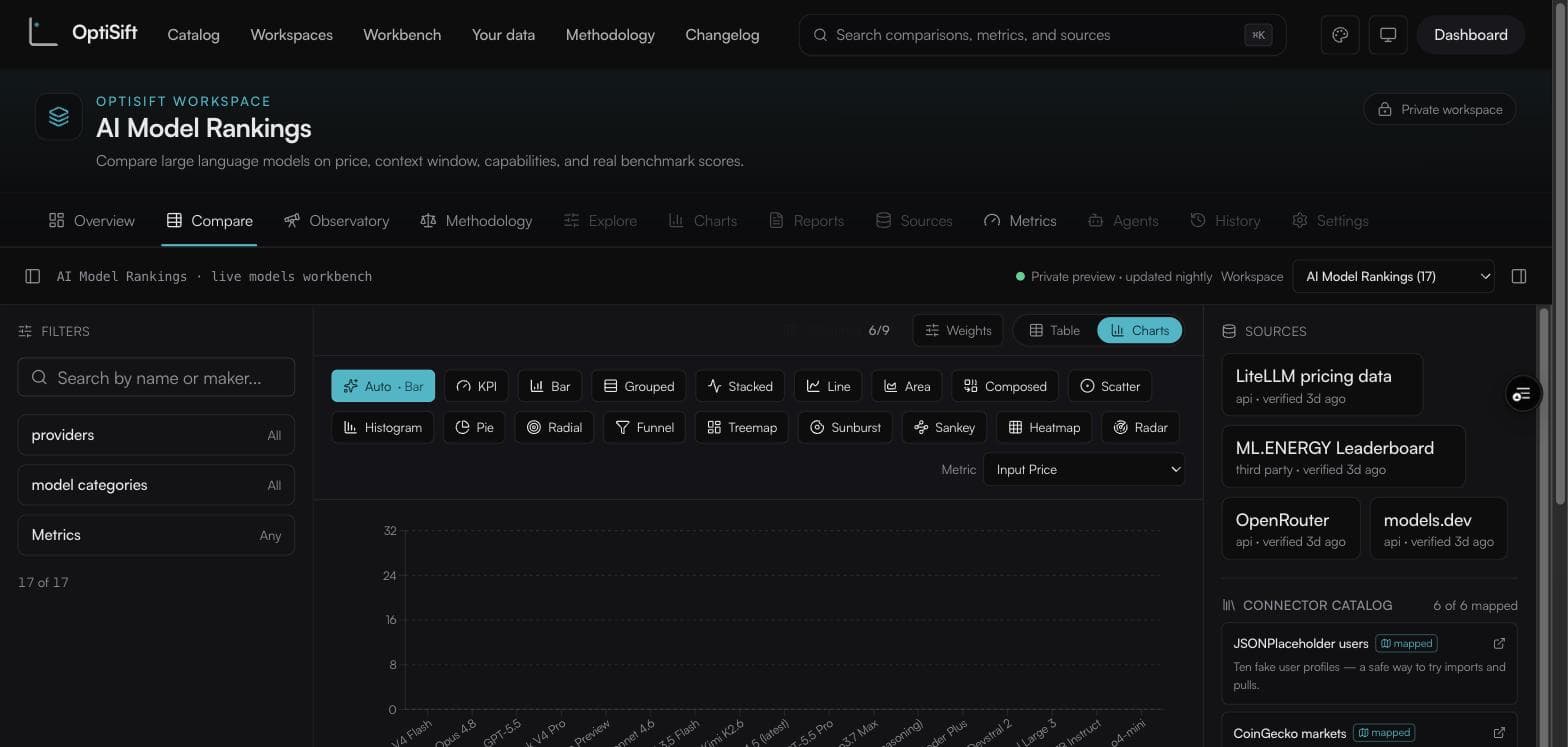Open the History tab

click(1225, 220)
